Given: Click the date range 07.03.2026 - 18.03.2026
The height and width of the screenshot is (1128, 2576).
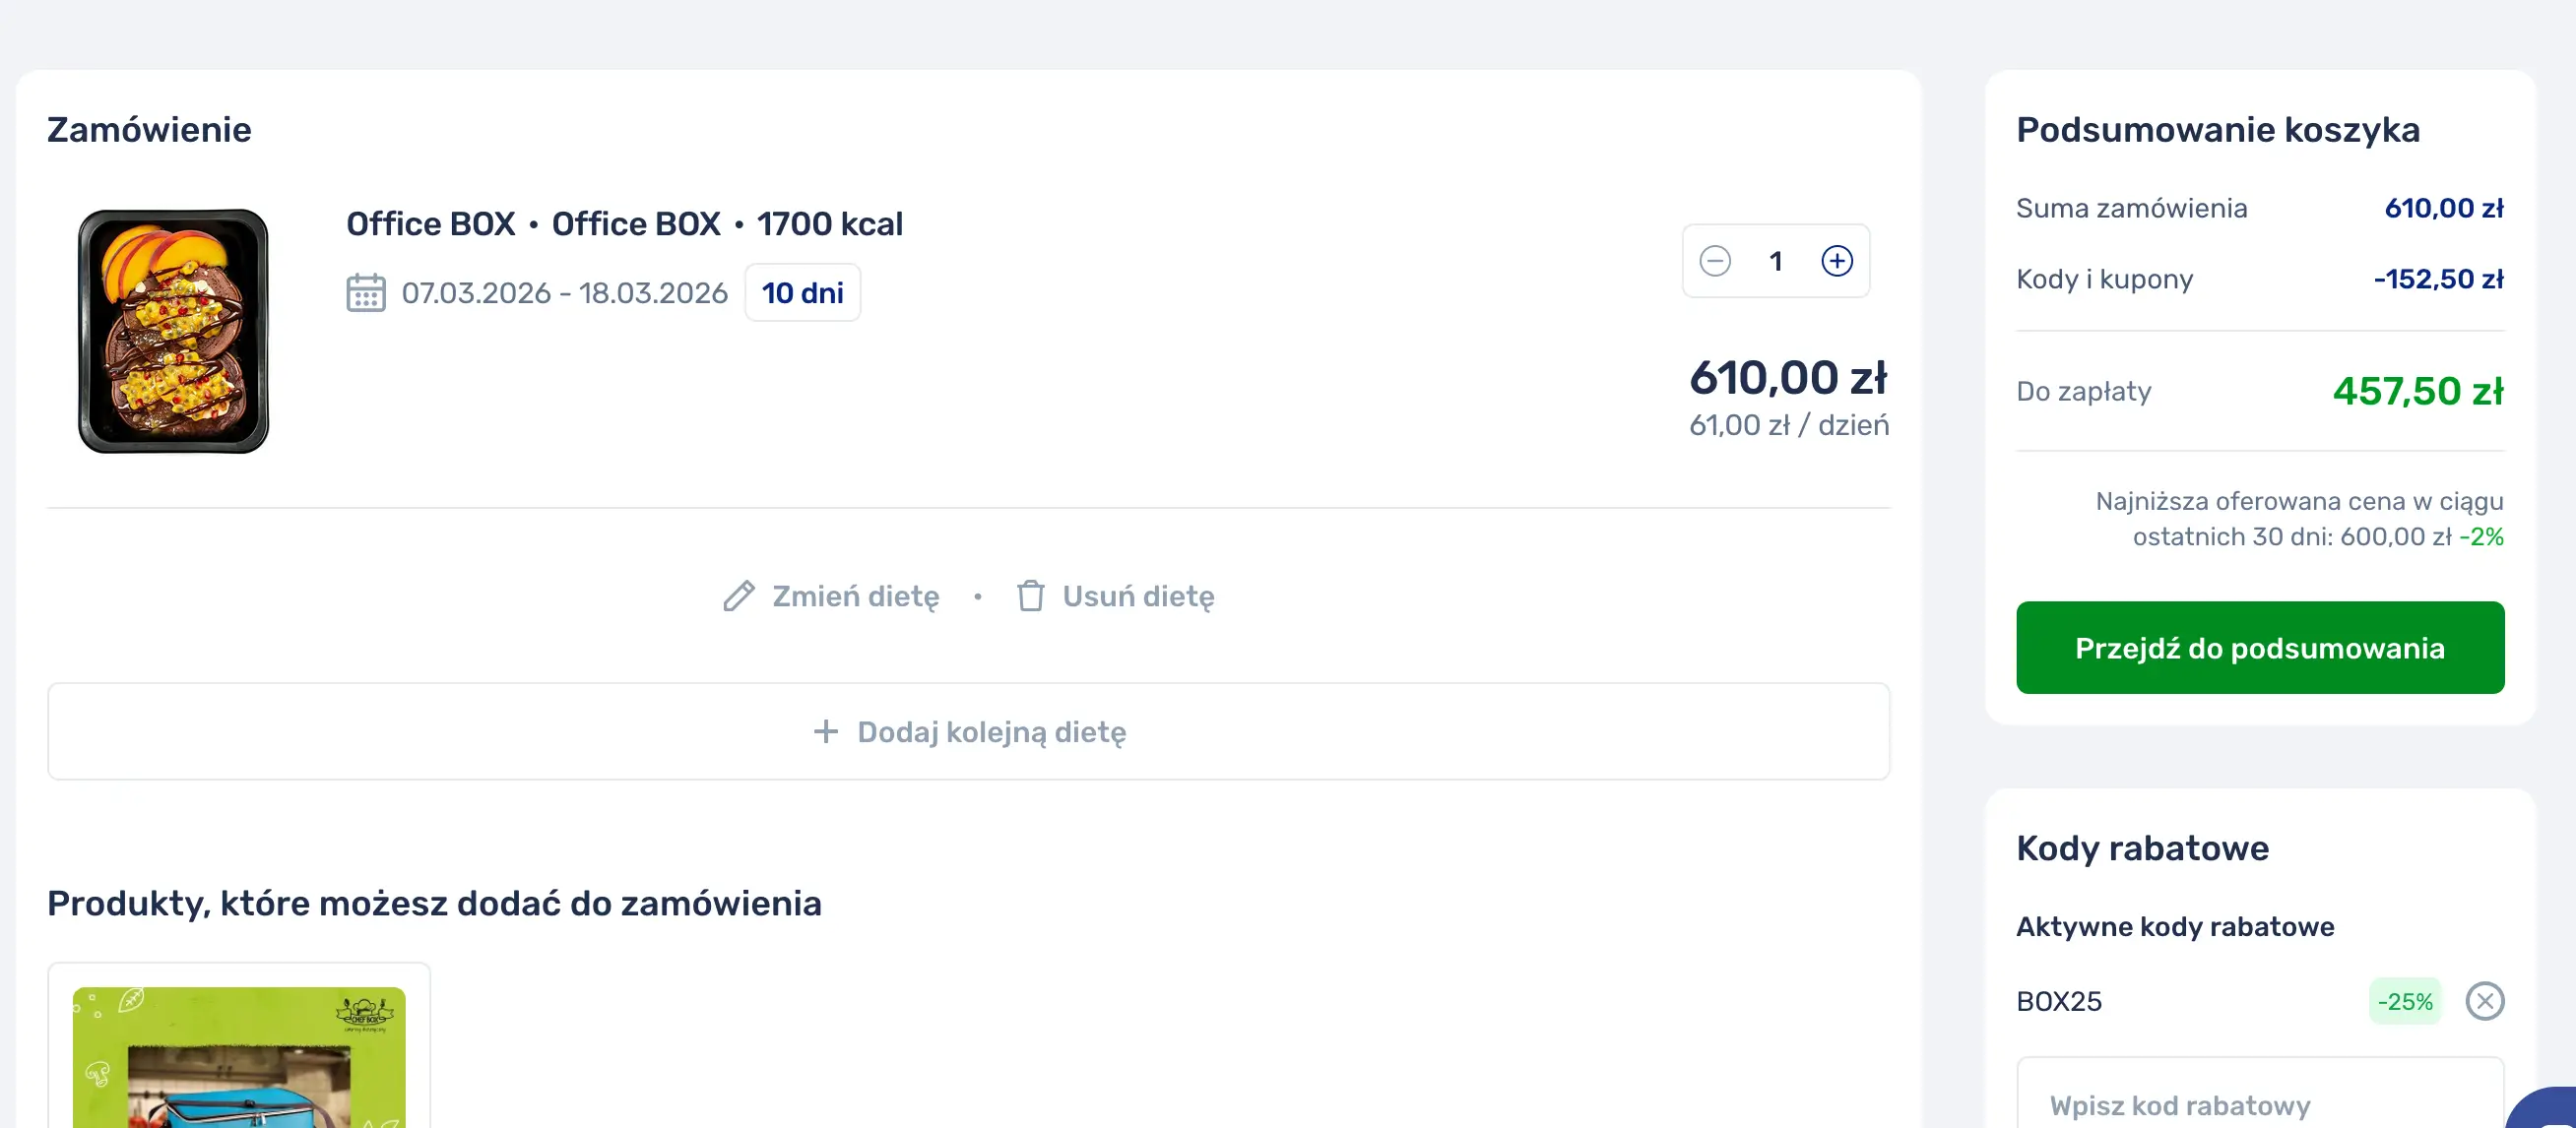Looking at the screenshot, I should (564, 293).
